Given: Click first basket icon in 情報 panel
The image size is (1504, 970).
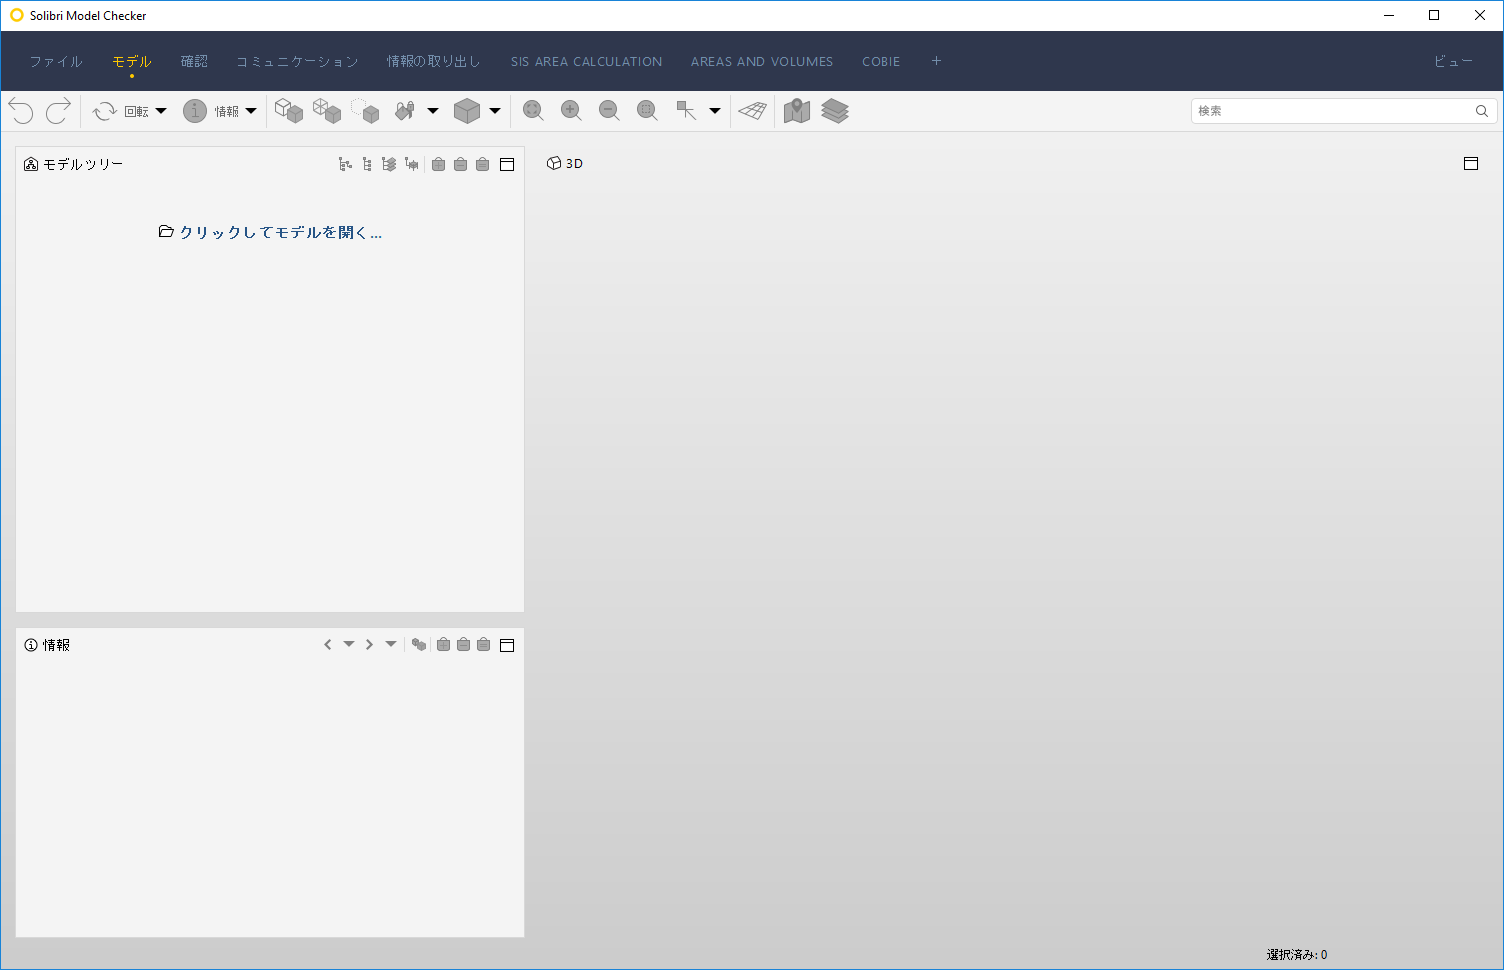Looking at the screenshot, I should pos(443,645).
